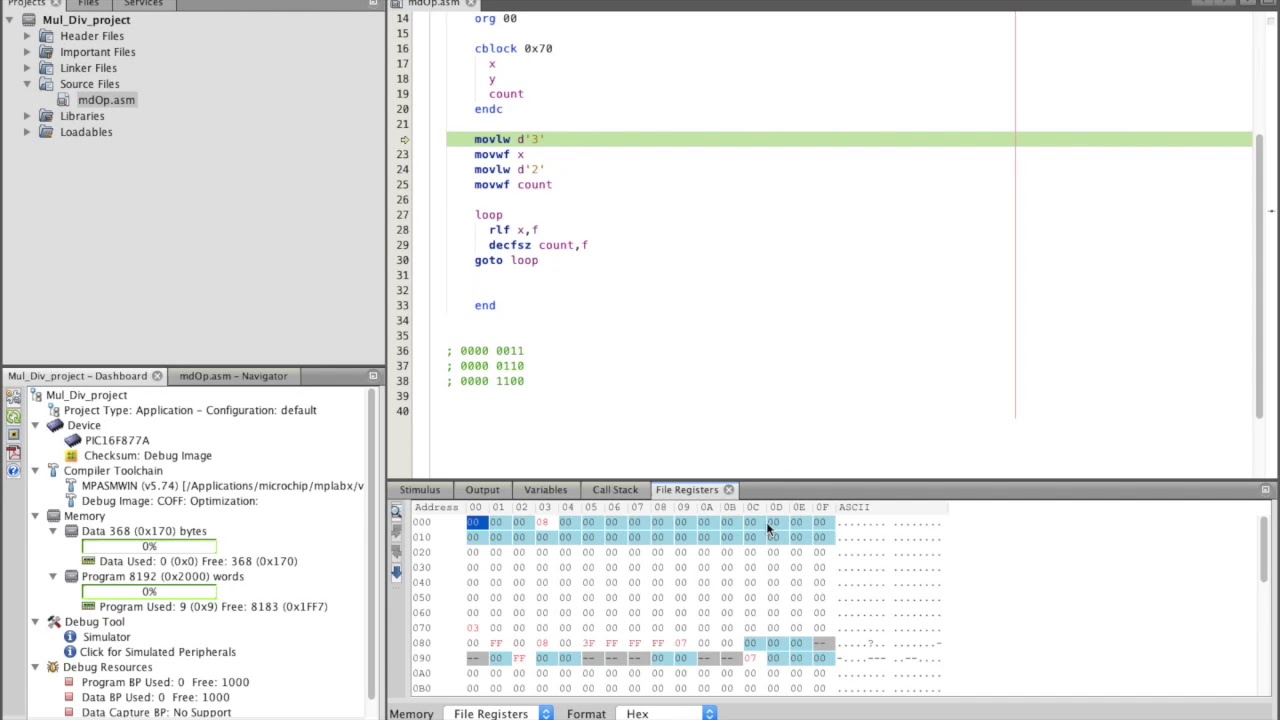Click the Address column header in File Registers
The height and width of the screenshot is (720, 1280).
click(436, 507)
